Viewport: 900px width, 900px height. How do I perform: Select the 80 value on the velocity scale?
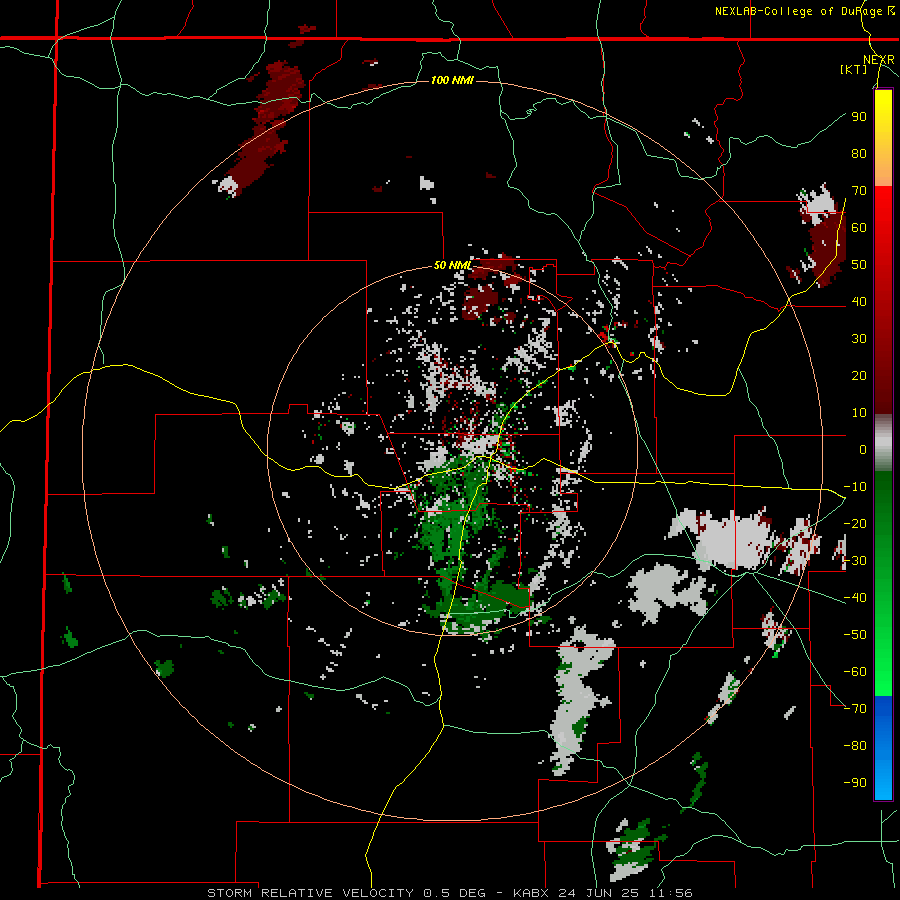click(859, 154)
